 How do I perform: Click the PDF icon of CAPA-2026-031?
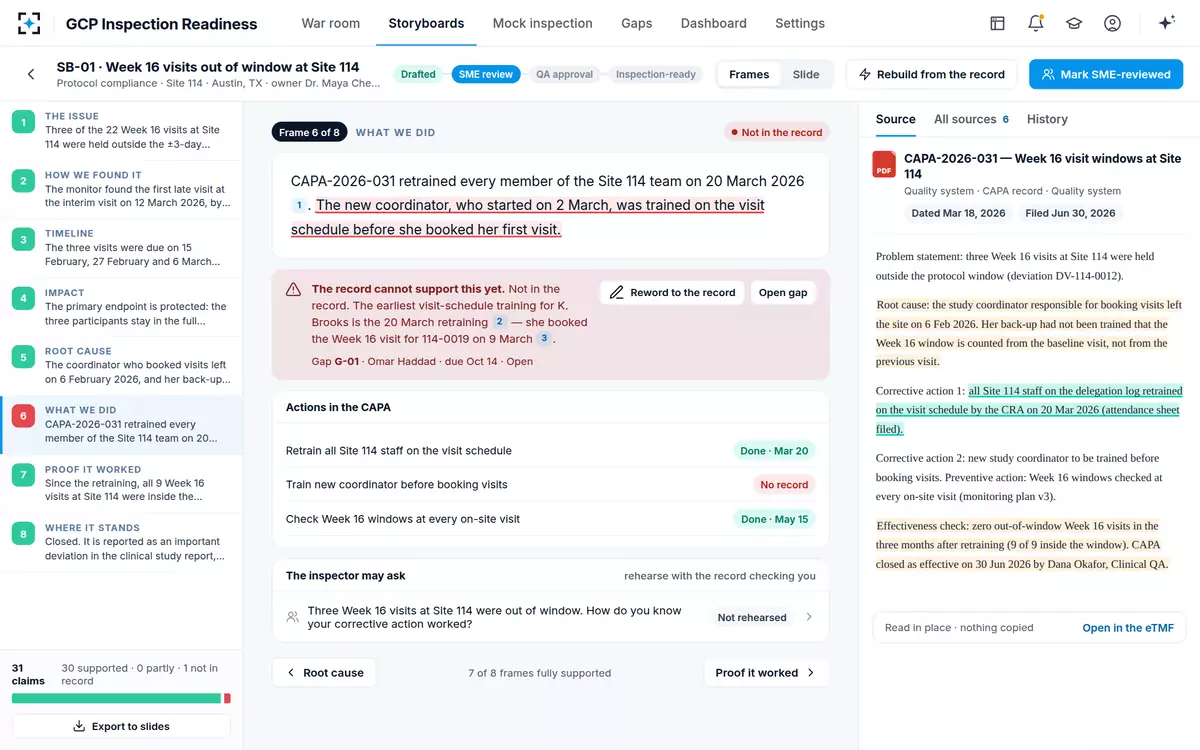click(884, 164)
